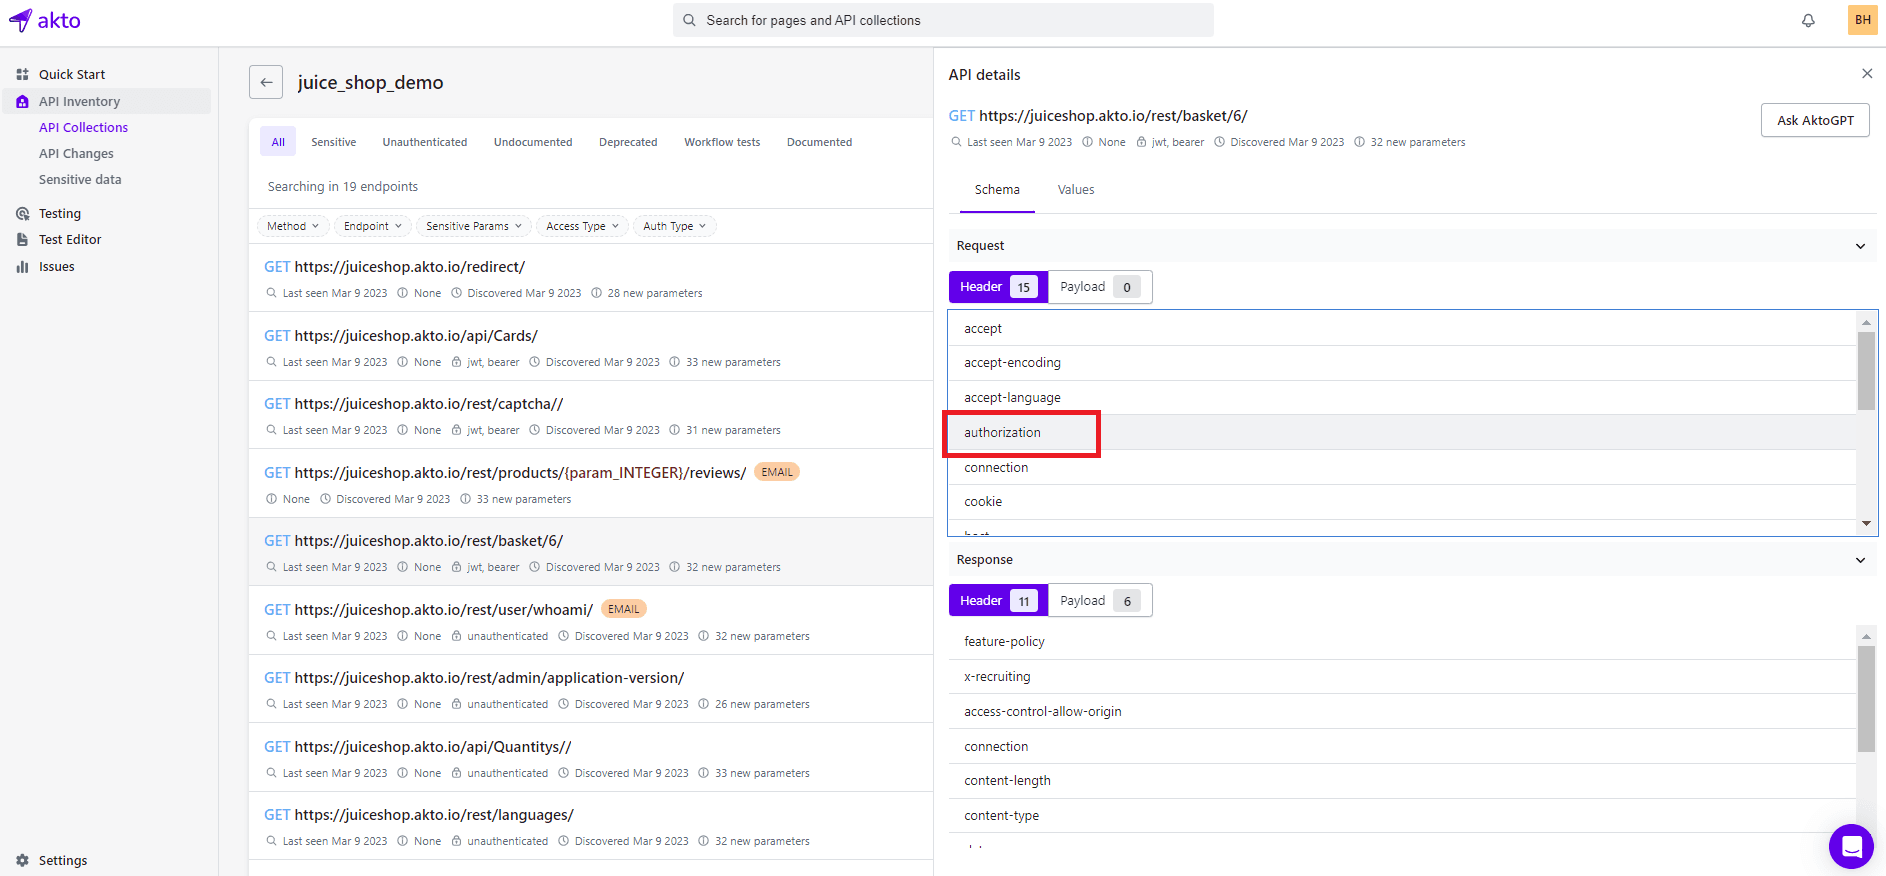The height and width of the screenshot is (876, 1886).
Task: Switch to the Undocumented tab
Action: click(x=533, y=142)
